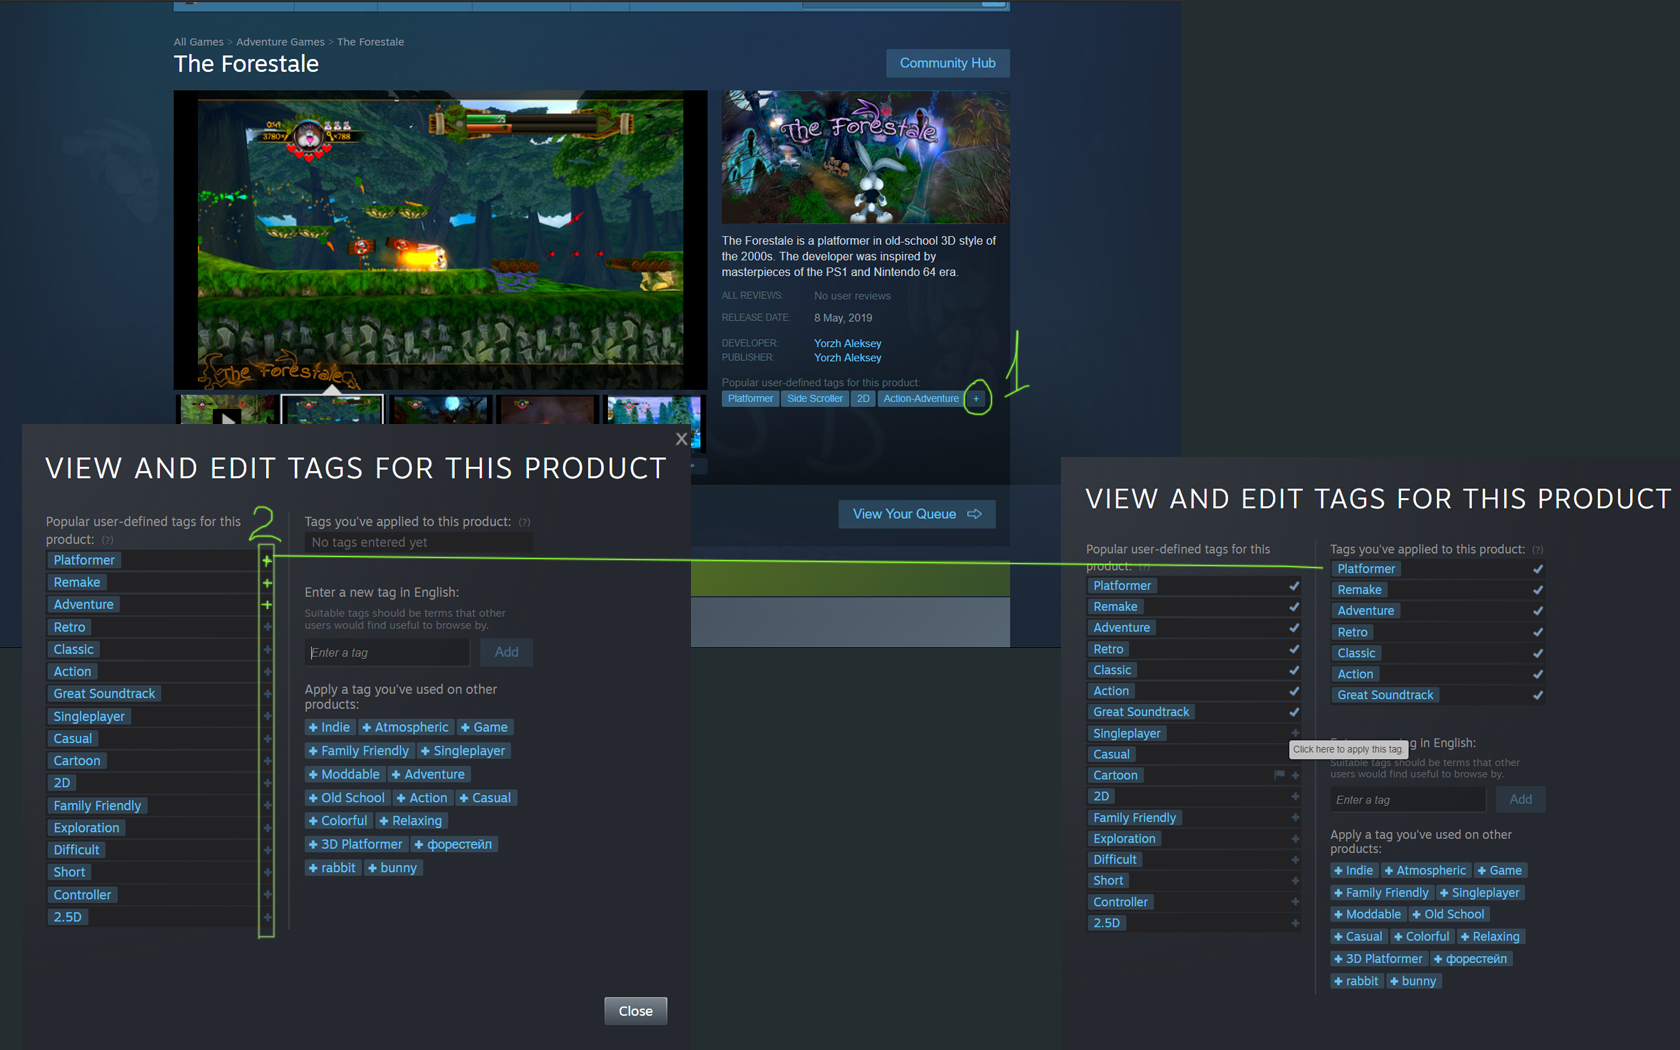Add the 2.5D tag in left dialog
The width and height of the screenshot is (1680, 1050).
(267, 917)
